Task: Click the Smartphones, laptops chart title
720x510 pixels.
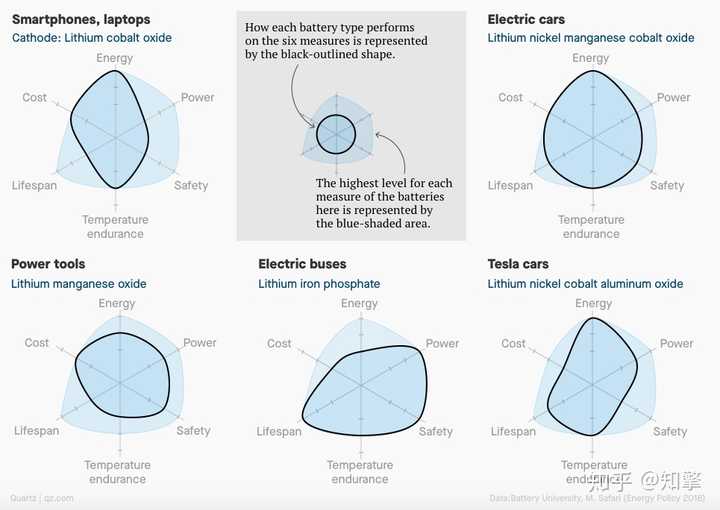Action: click(81, 19)
